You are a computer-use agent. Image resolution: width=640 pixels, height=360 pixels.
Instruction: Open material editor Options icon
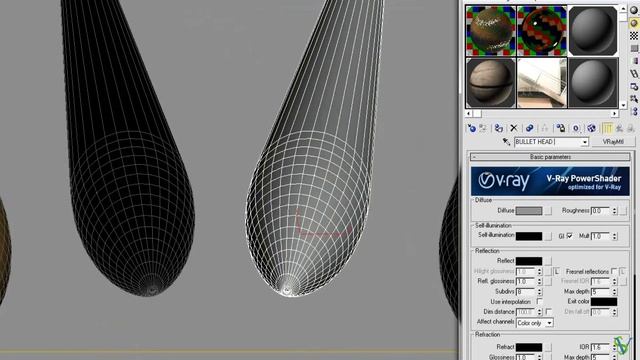[634, 86]
